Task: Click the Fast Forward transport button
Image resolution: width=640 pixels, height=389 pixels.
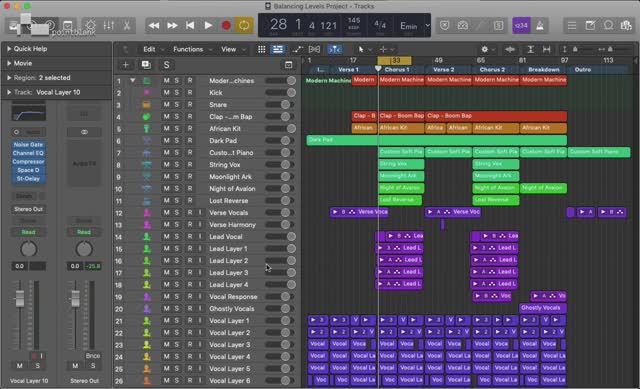Action: pos(172,25)
